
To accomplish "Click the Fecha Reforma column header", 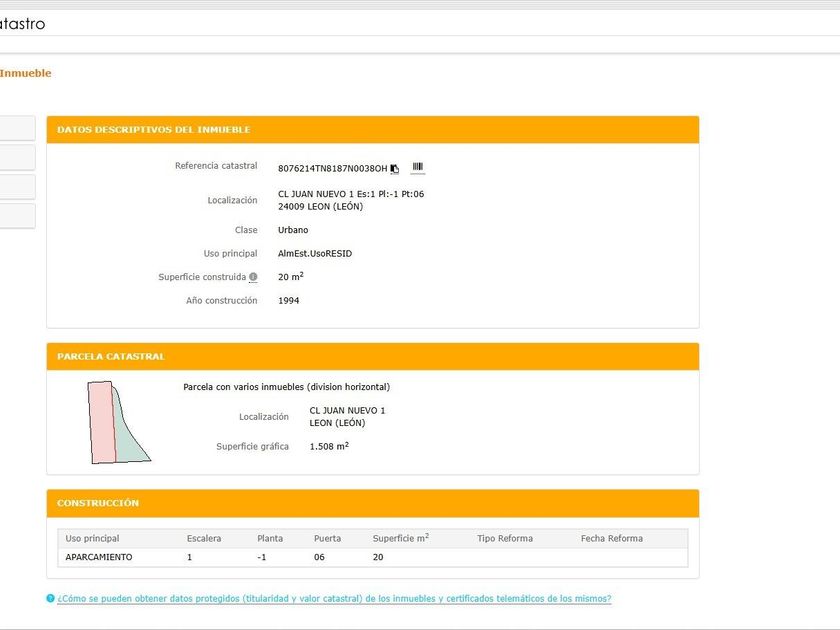I will (611, 538).
